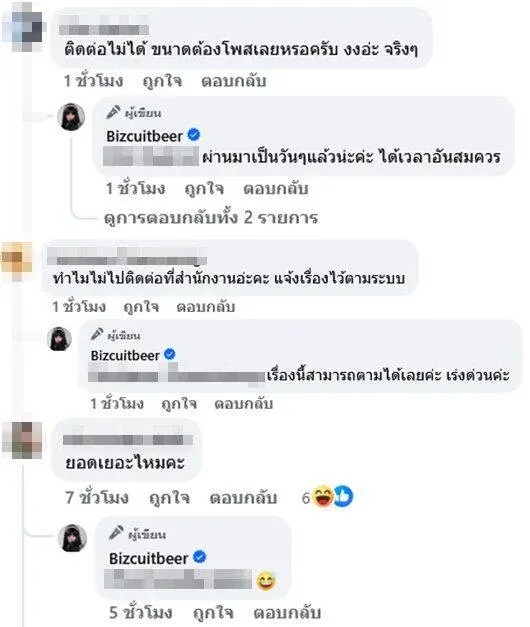Image resolution: width=530 pixels, height=627 pixels.
Task: Click the 5 ชั่วโมง timestamp on last reply
Action: click(141, 613)
